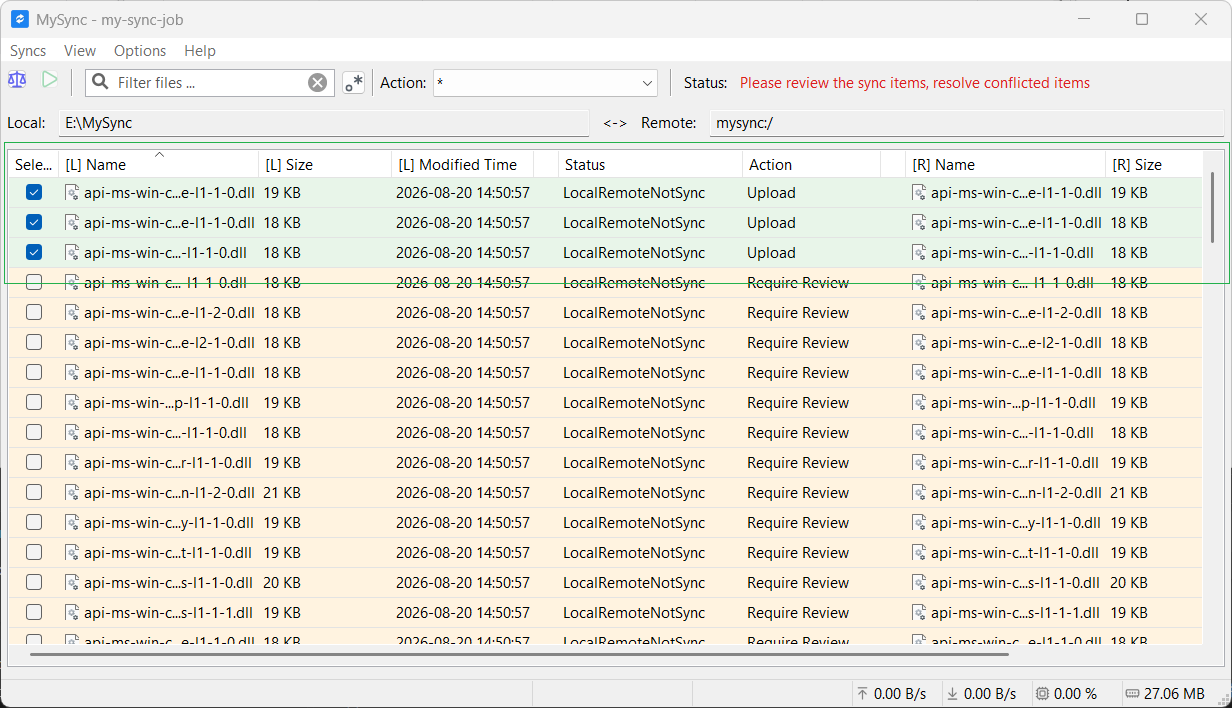
Task: Click the magnifier icon in the filter box
Action: (x=100, y=83)
